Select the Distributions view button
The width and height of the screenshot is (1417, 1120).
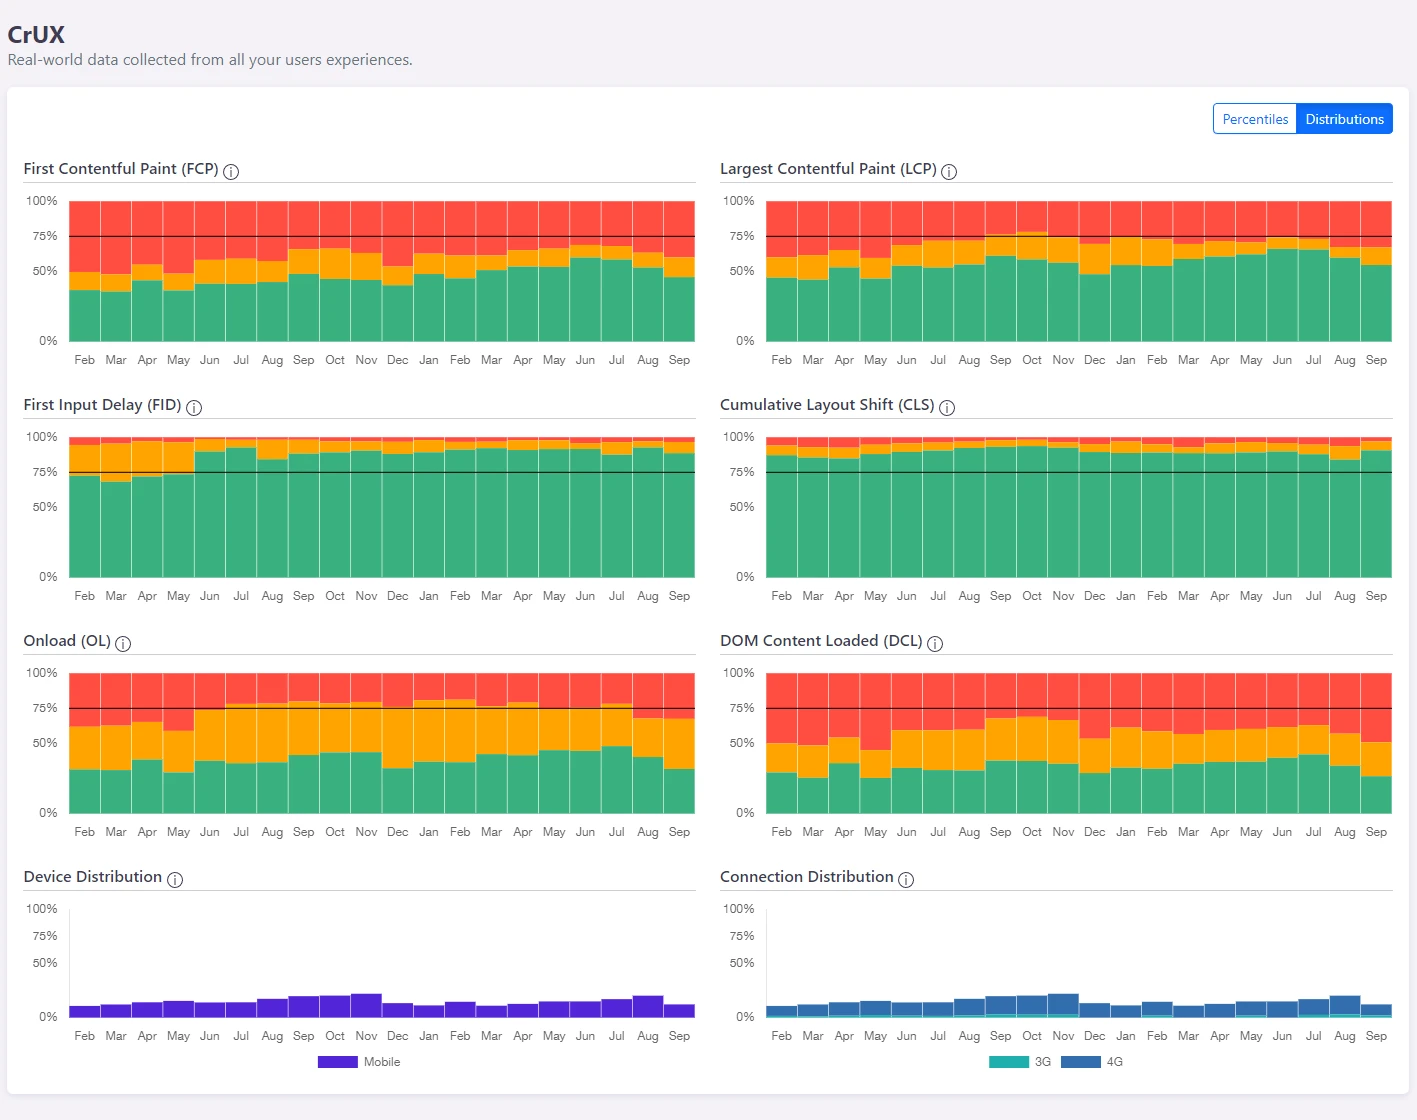(1344, 119)
